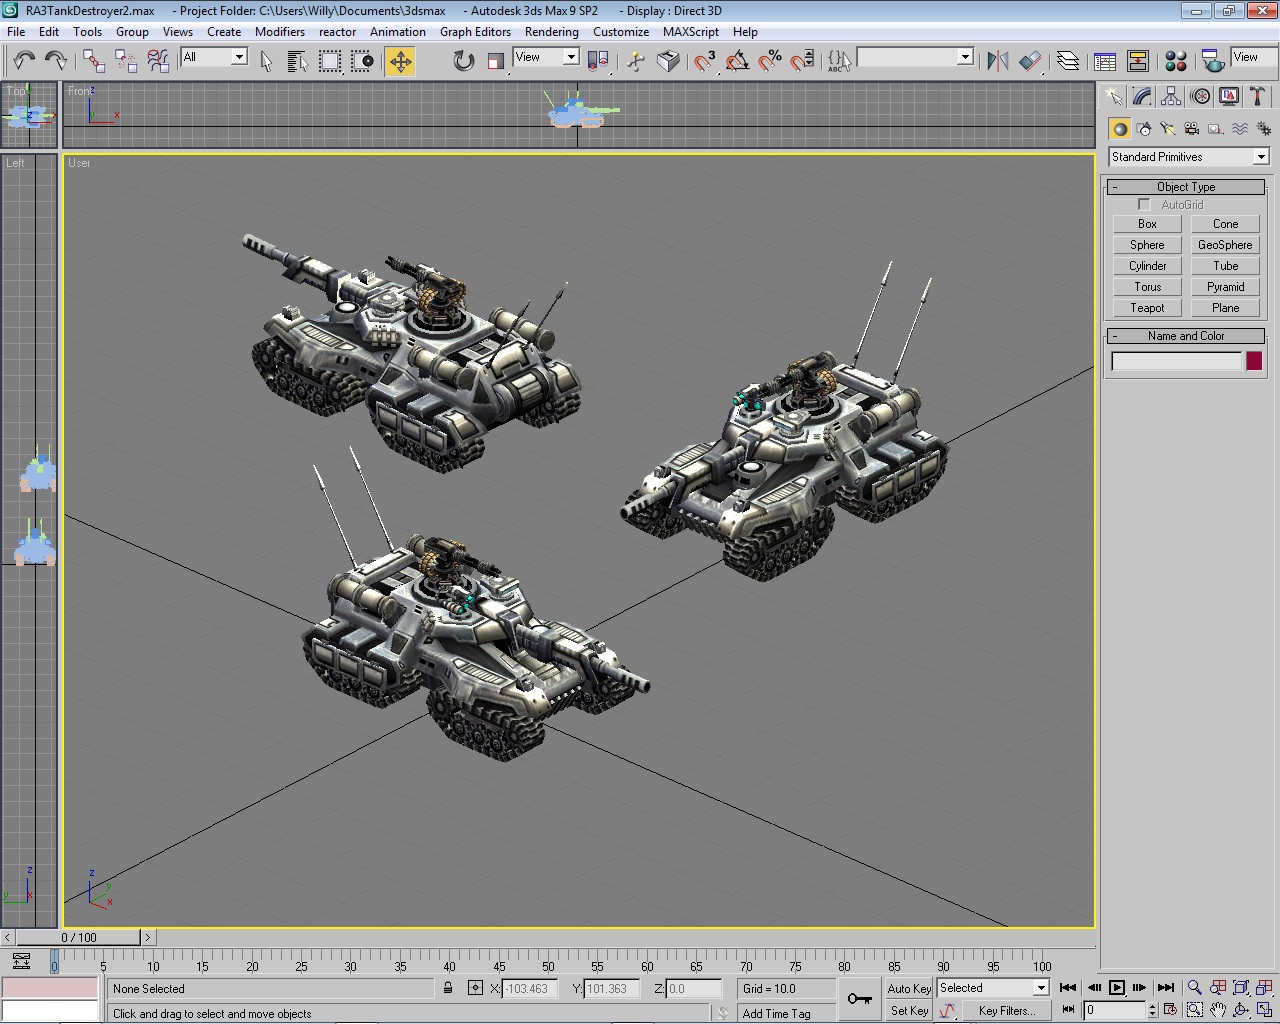Select the Scale tool
The width and height of the screenshot is (1280, 1024).
[495, 61]
